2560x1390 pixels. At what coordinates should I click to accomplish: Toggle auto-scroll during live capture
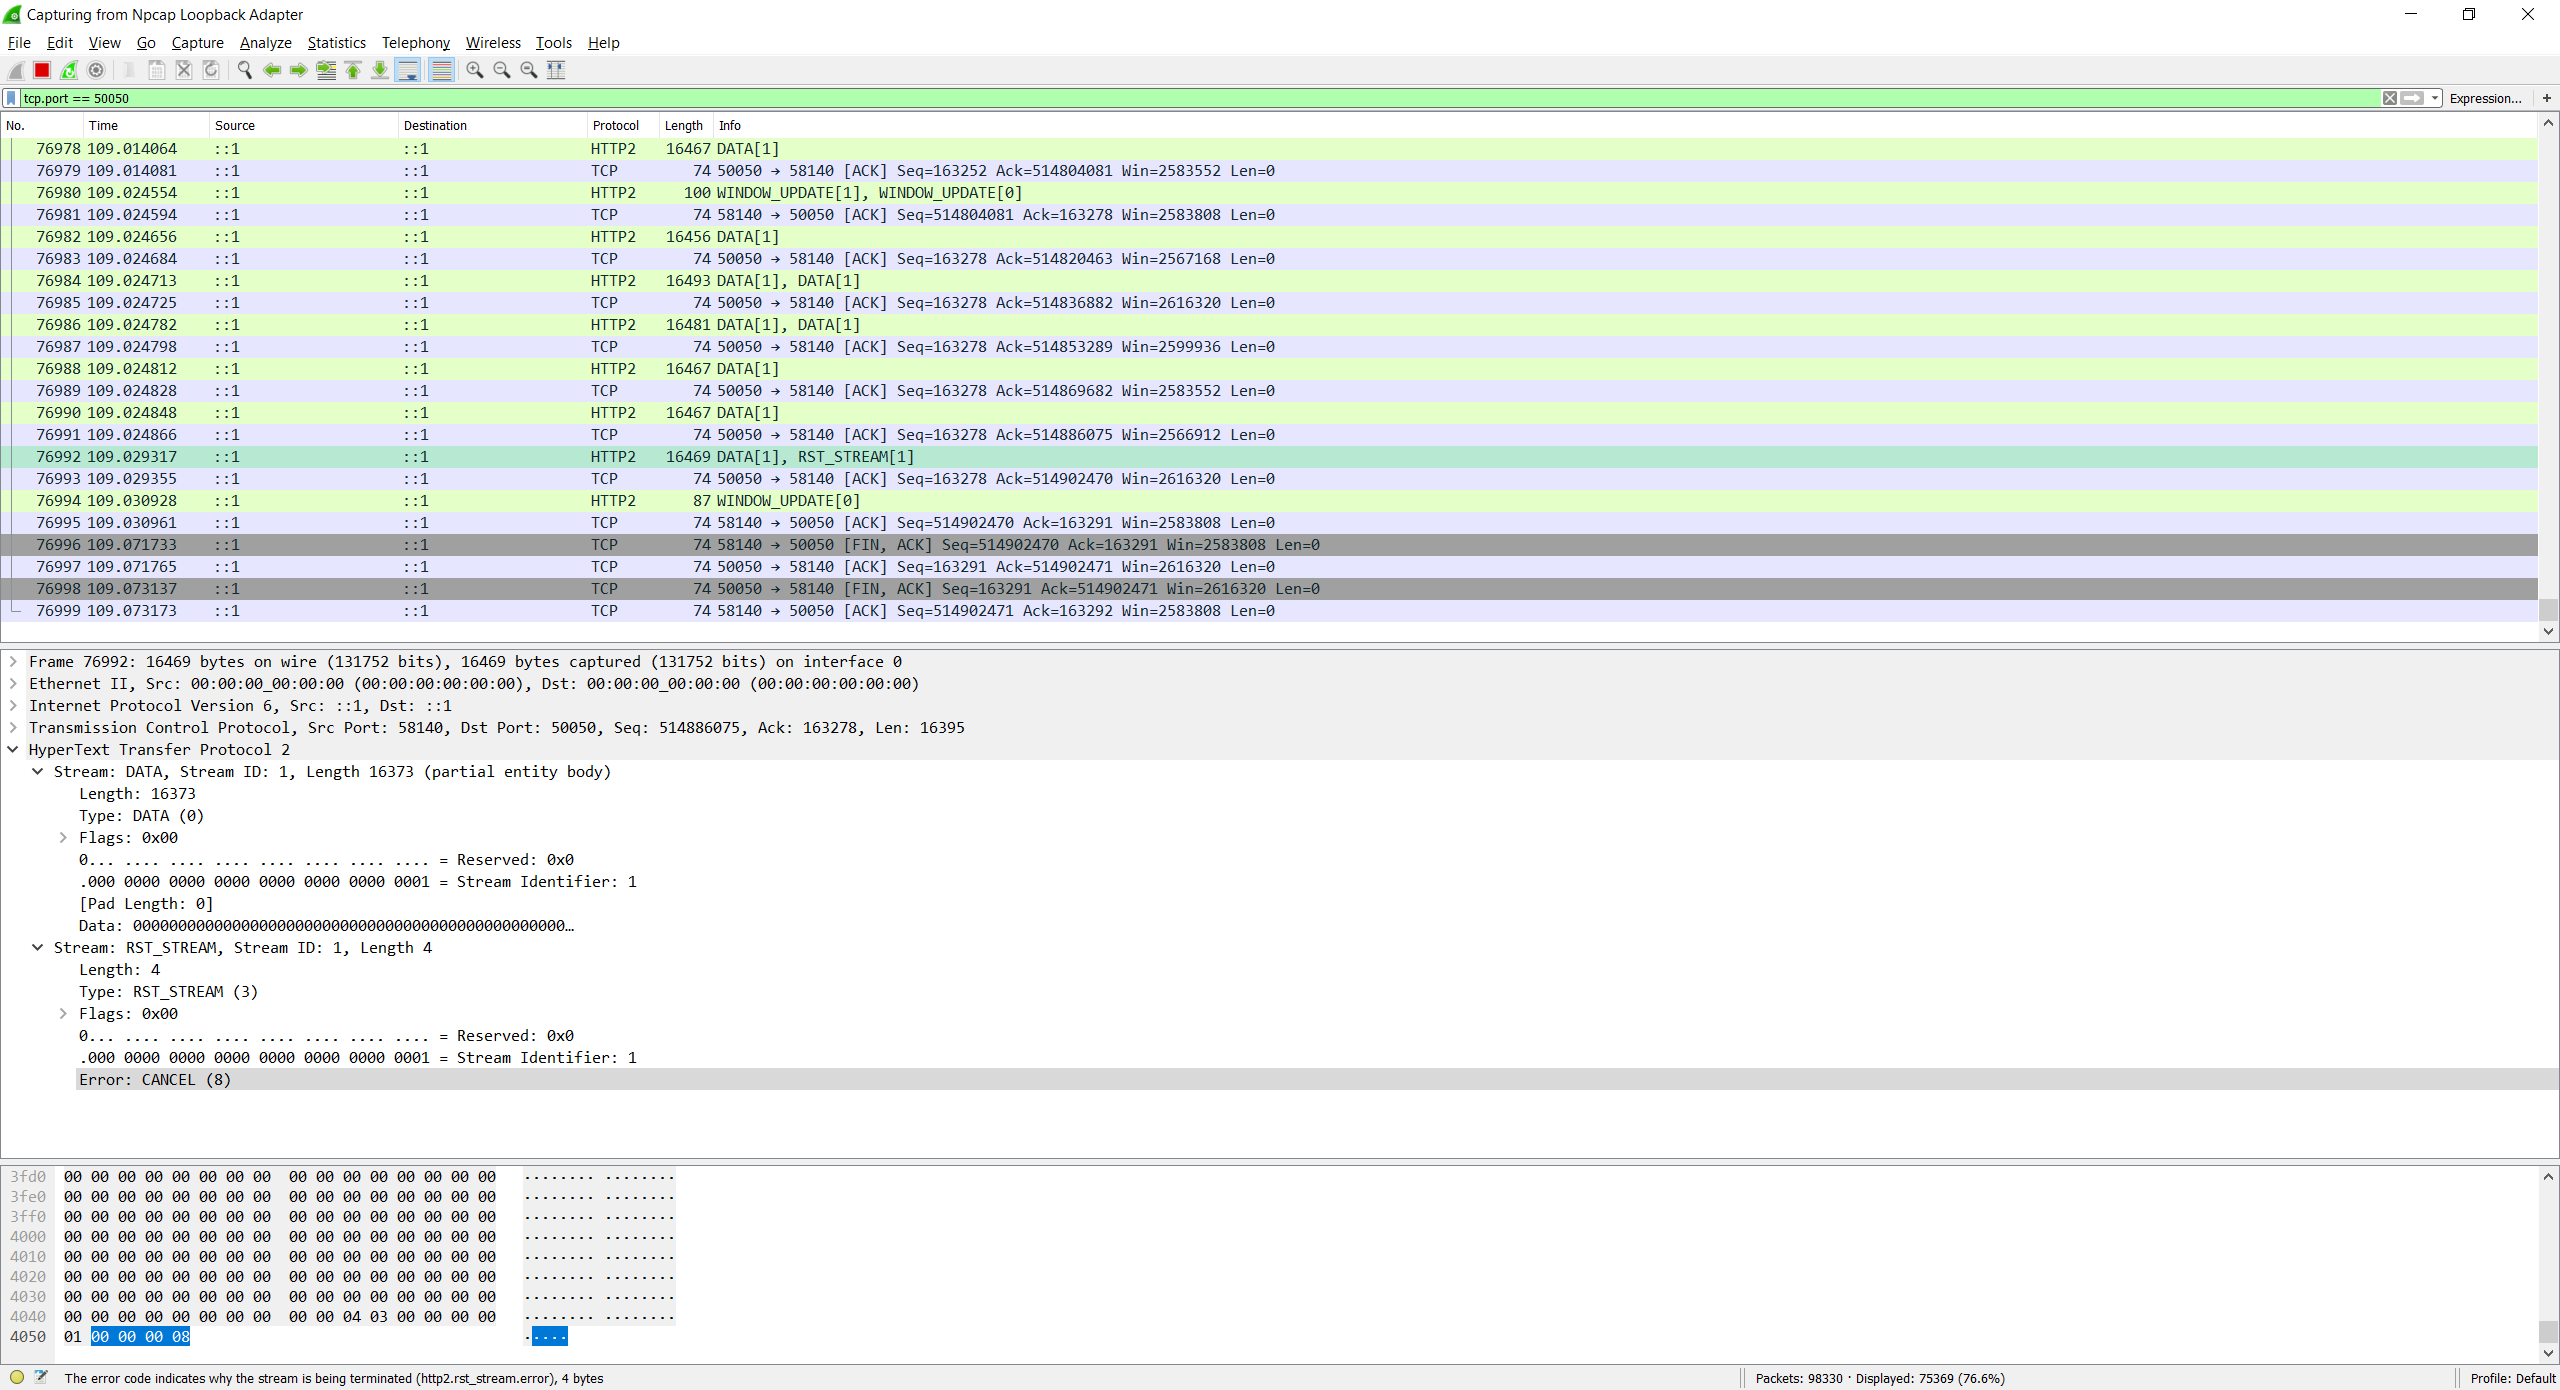(408, 70)
